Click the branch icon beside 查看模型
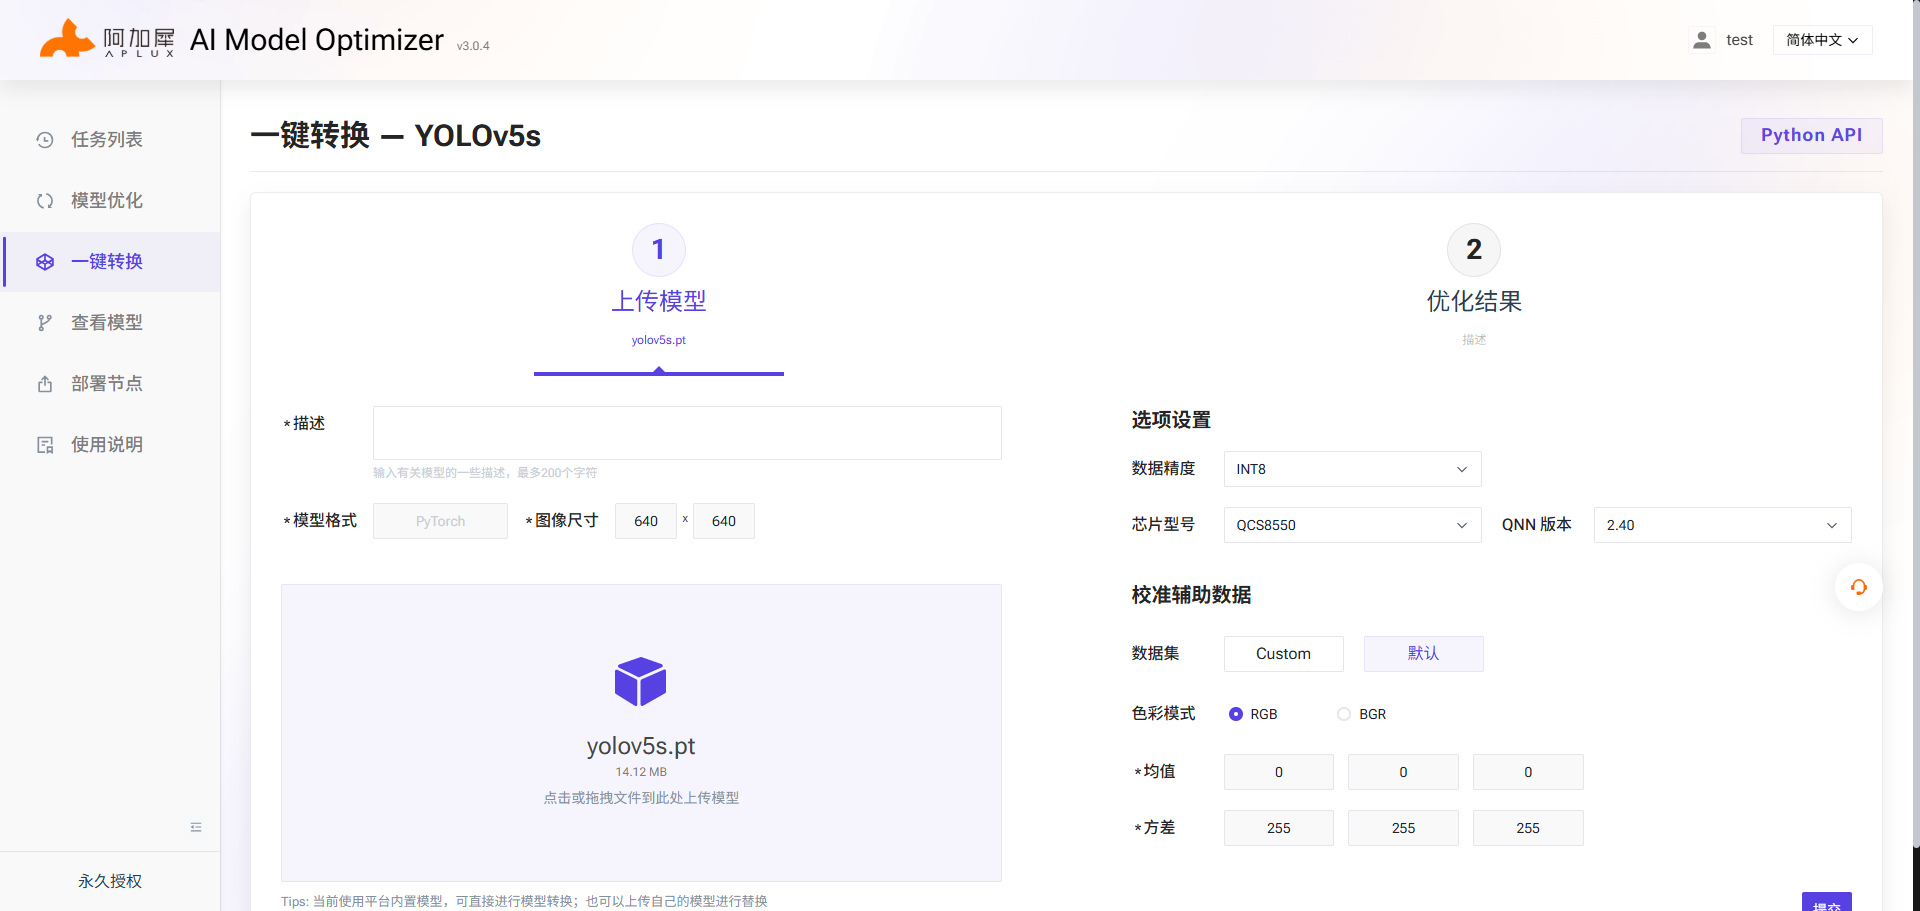Viewport: 1920px width, 911px height. [45, 323]
